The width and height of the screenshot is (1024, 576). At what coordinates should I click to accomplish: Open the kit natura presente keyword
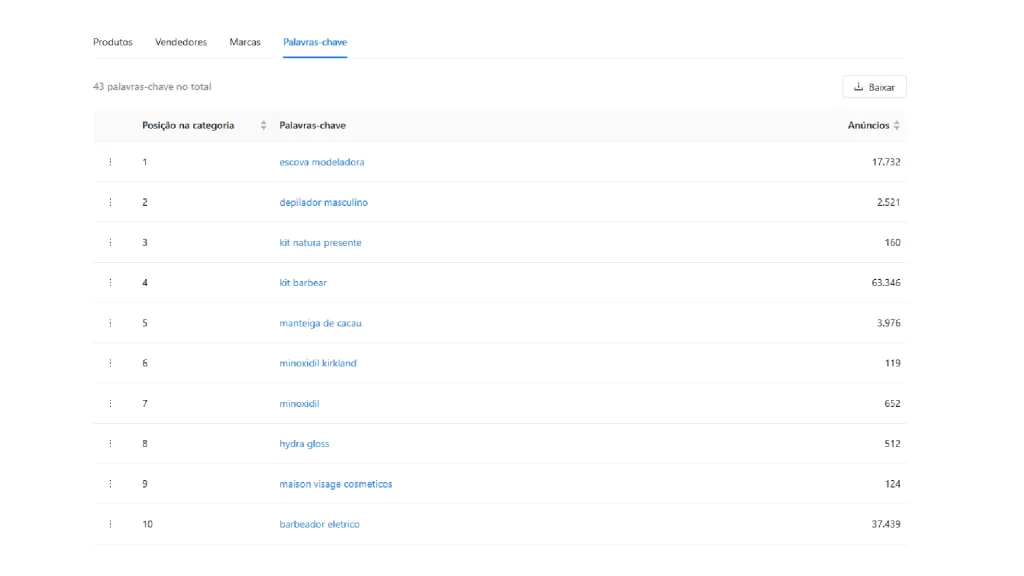(321, 242)
